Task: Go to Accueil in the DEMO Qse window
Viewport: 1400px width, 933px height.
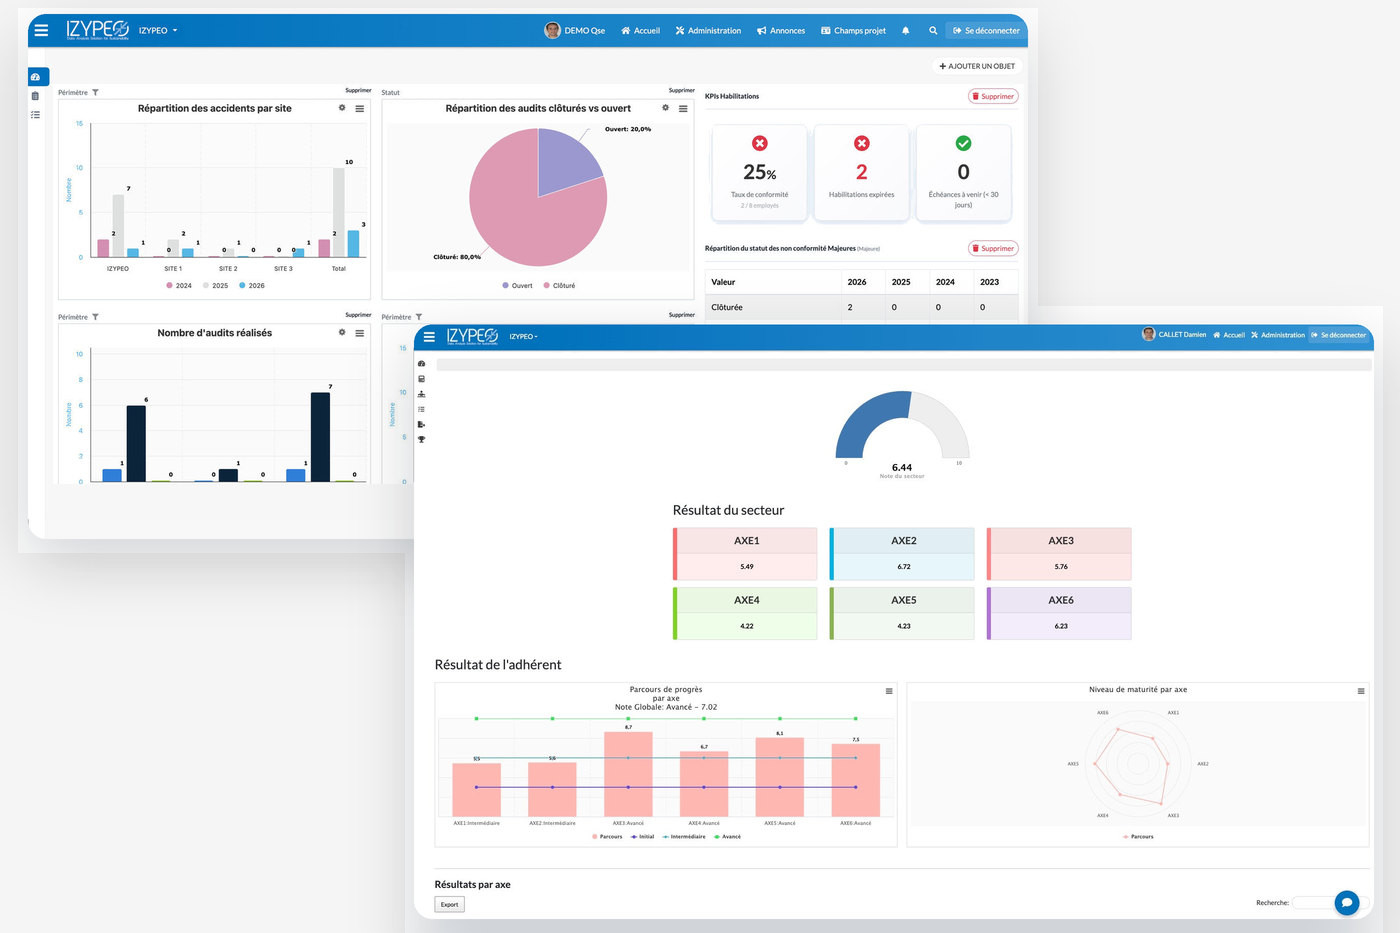Action: coord(641,31)
